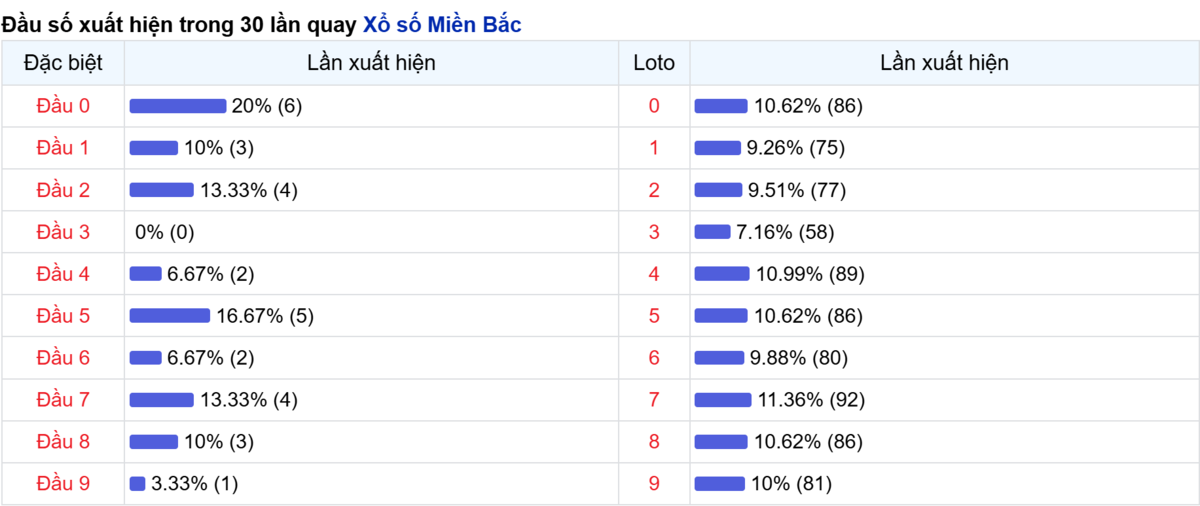Select the Đầu 9 row label
The height and width of the screenshot is (506, 1200).
[63, 484]
